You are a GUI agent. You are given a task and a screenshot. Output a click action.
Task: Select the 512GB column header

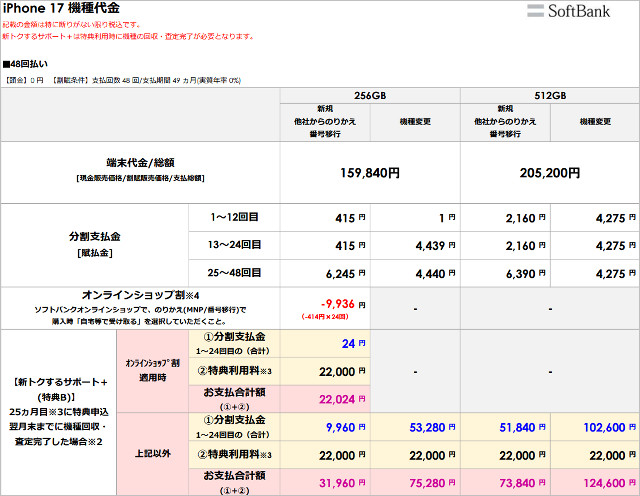(550, 96)
